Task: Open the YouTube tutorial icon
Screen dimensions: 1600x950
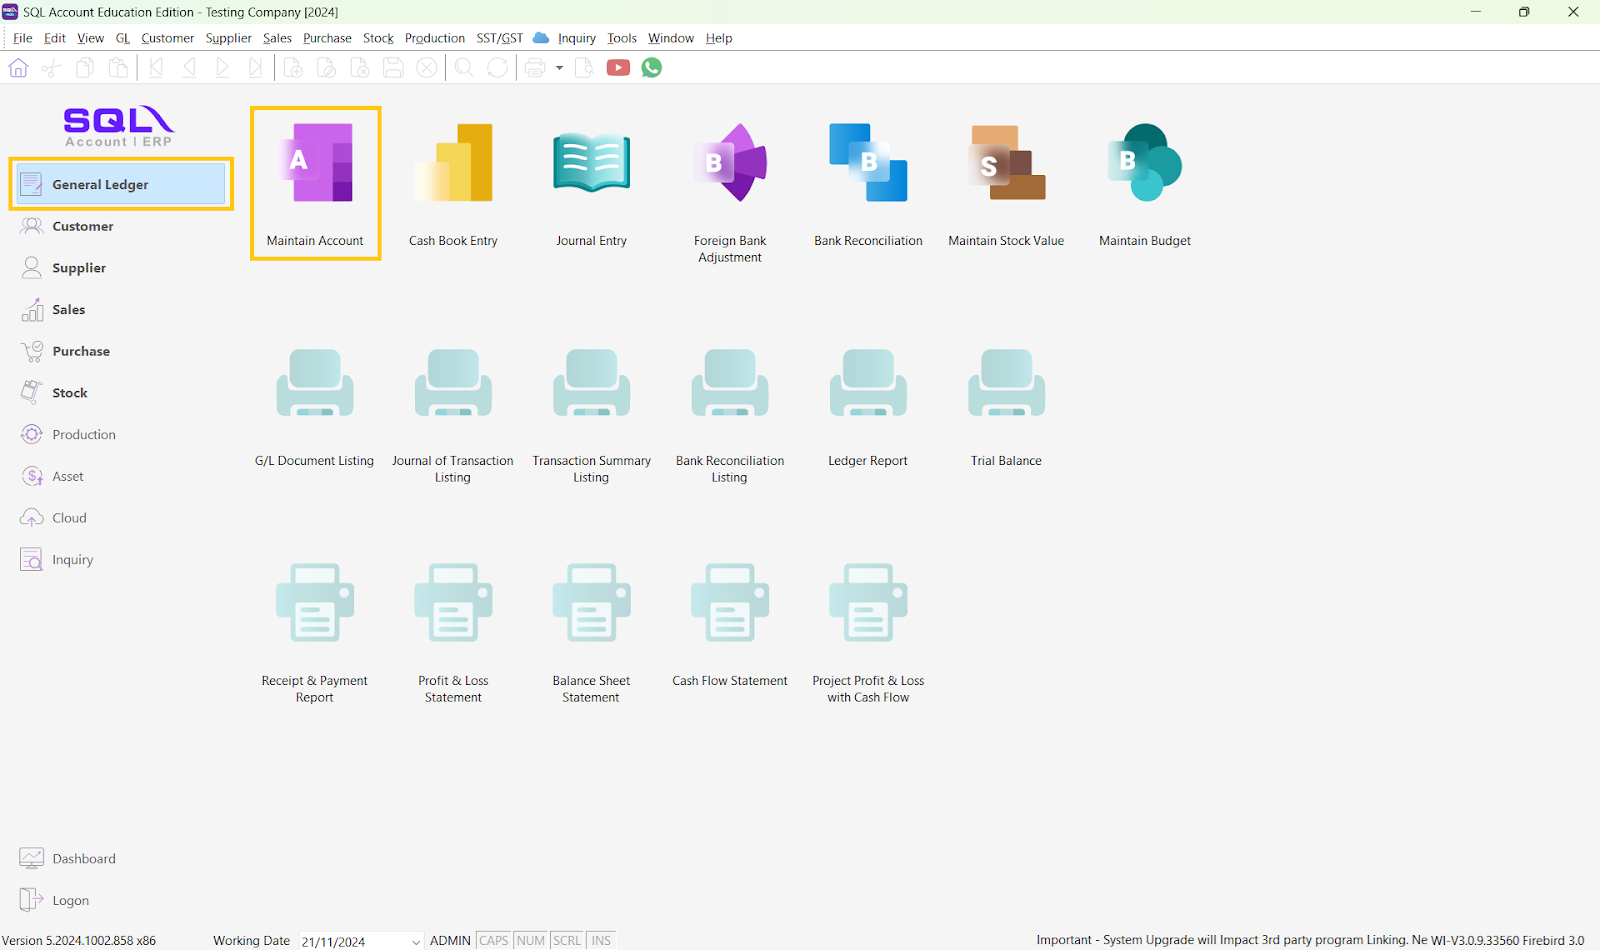Action: [618, 68]
